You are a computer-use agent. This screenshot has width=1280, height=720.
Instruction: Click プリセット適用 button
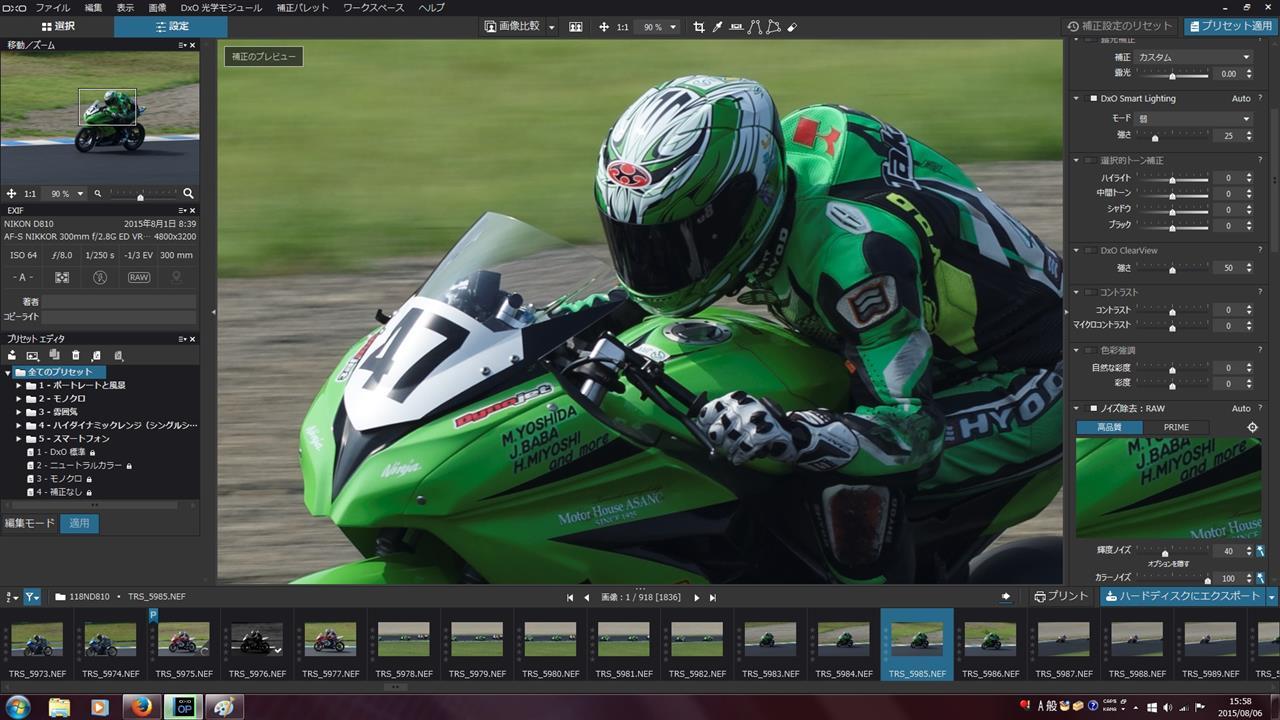point(1231,26)
